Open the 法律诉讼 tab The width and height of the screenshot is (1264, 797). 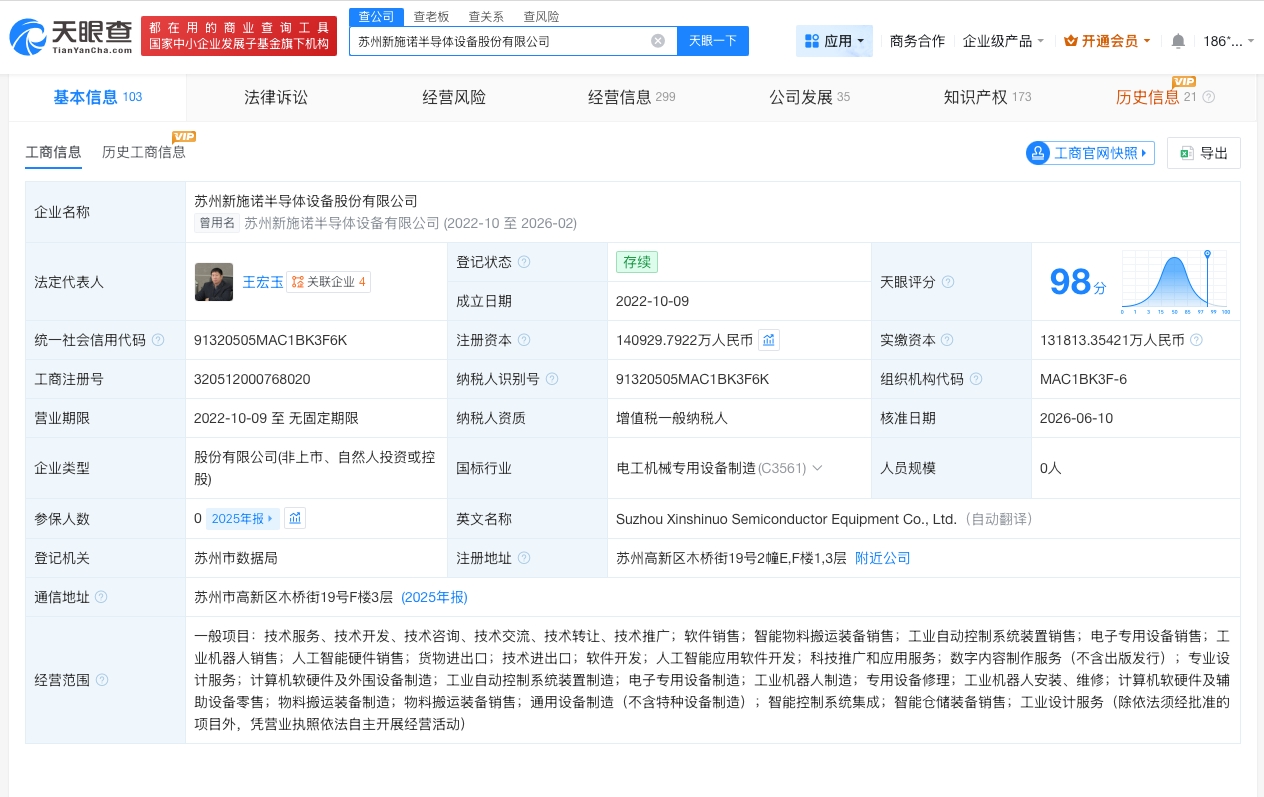point(276,97)
